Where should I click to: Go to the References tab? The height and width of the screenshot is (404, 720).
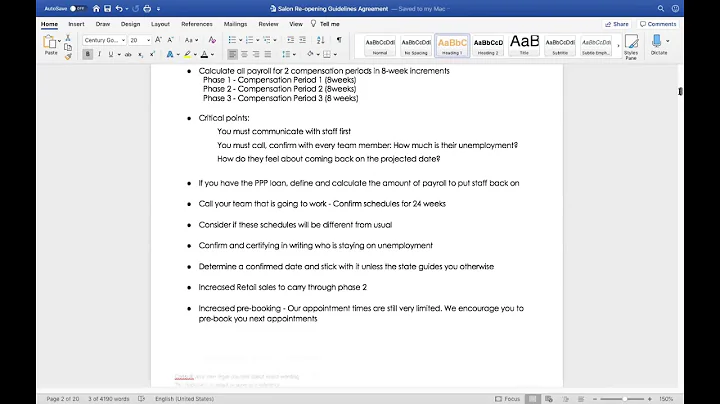(197, 24)
